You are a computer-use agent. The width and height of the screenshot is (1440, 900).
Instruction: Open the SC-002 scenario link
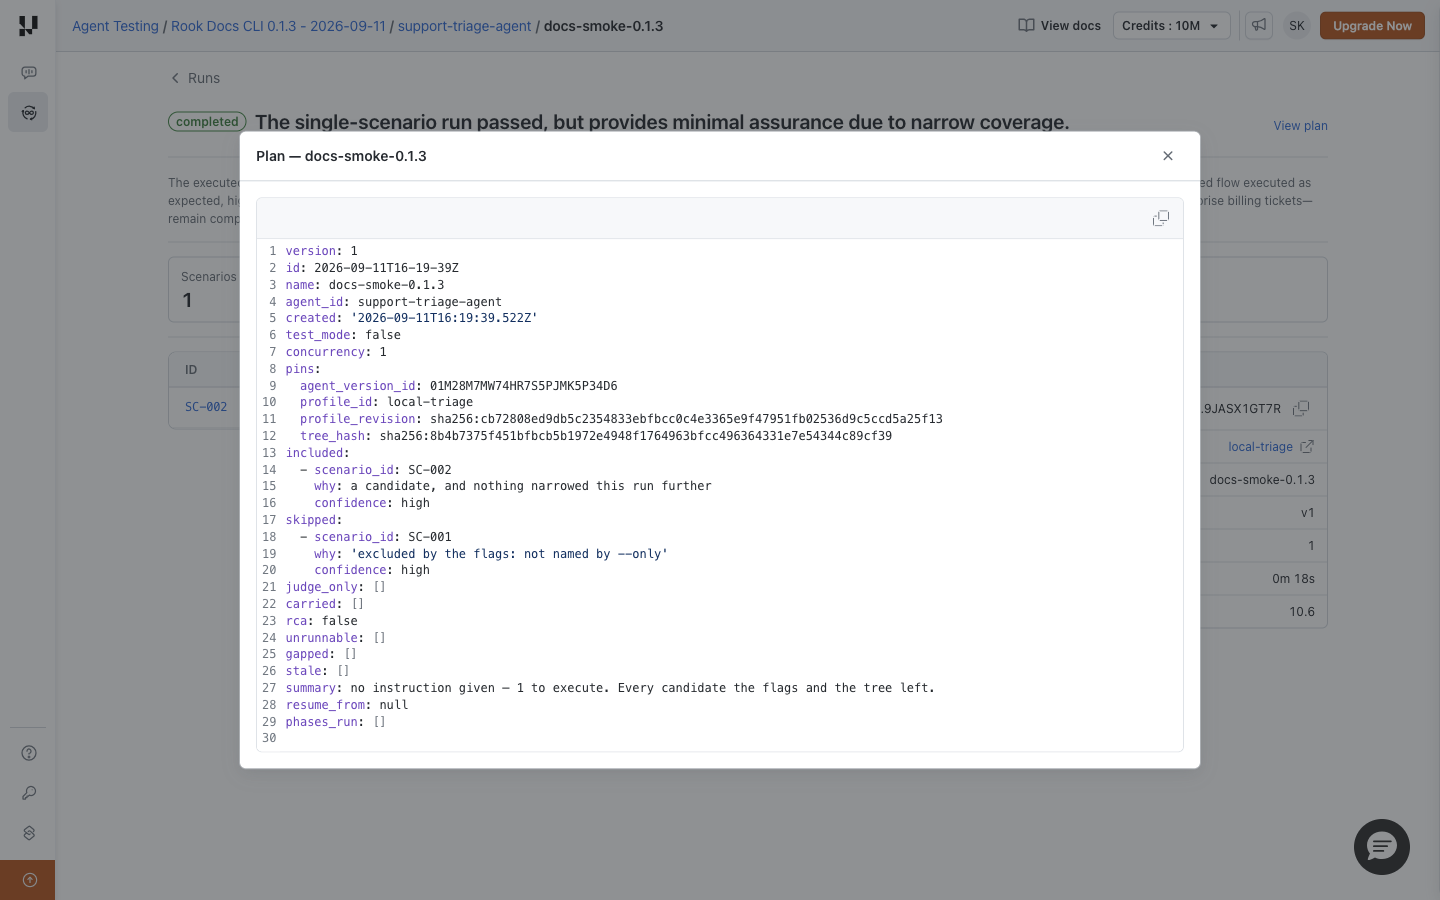(206, 407)
